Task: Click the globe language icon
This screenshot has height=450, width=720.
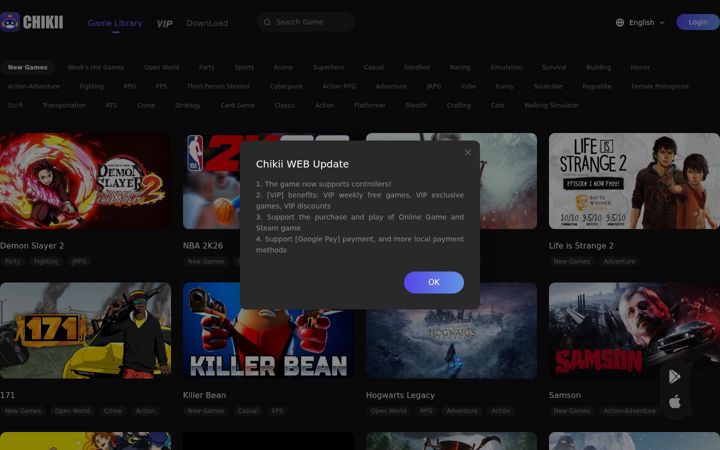Action: 619,22
